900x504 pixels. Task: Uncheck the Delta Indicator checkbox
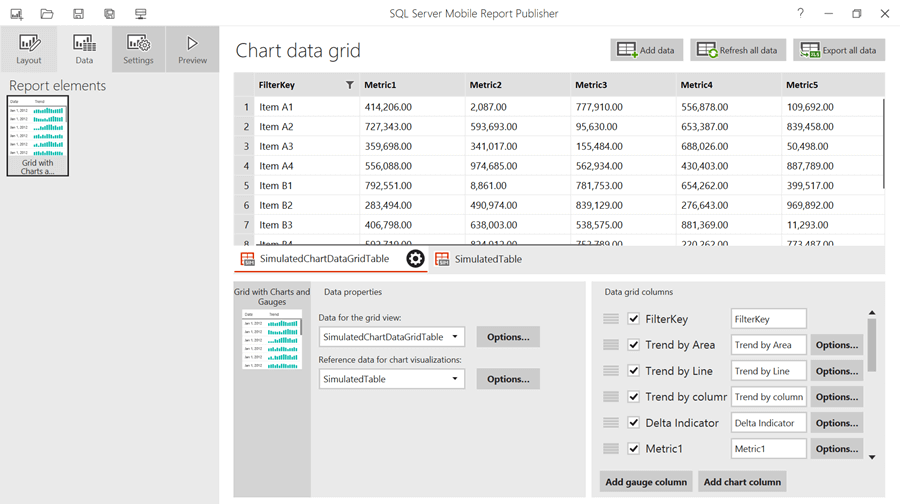pos(634,423)
